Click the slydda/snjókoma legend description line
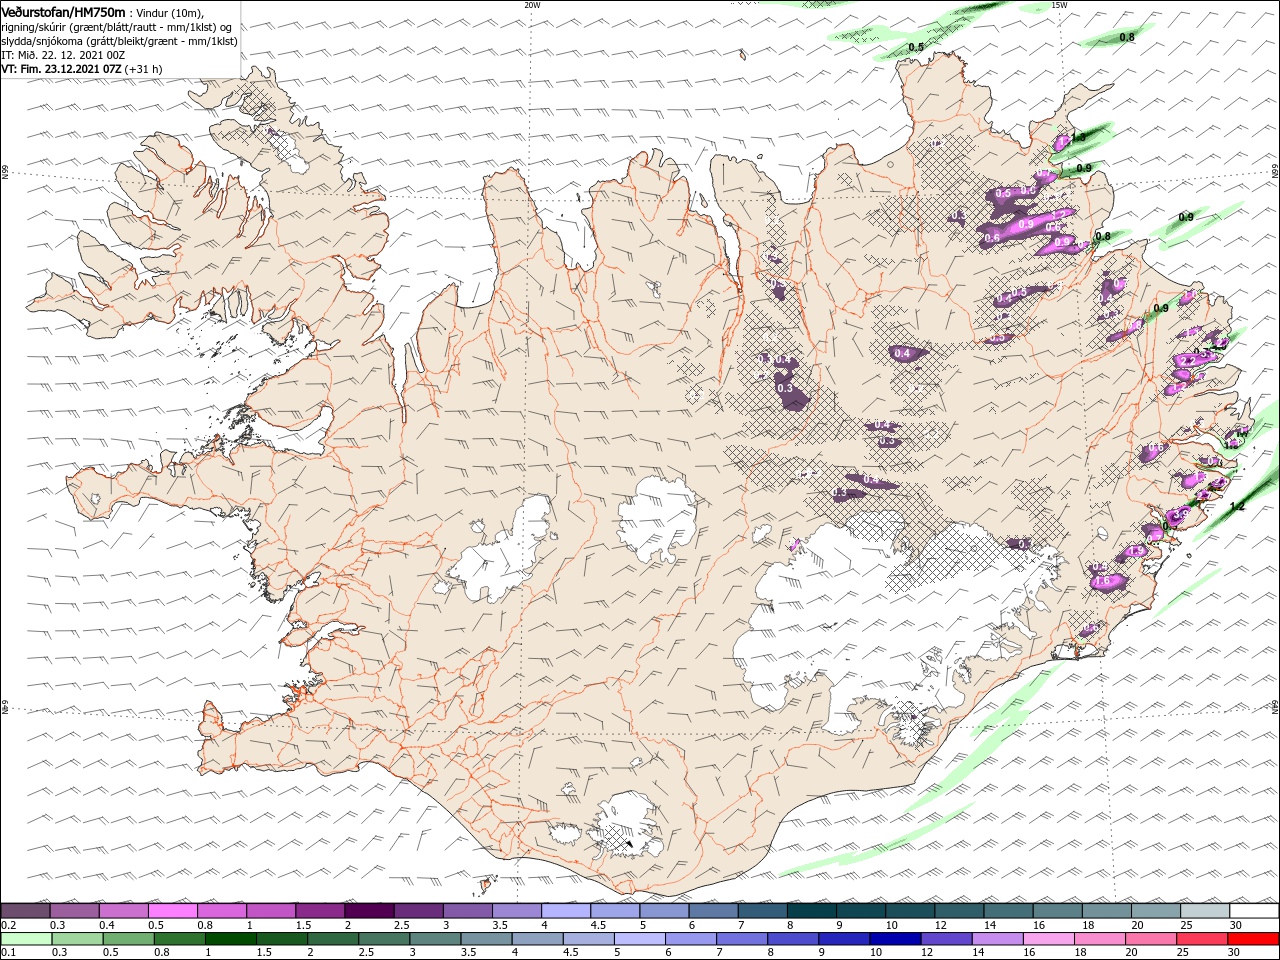This screenshot has width=1280, height=960. [x=119, y=41]
